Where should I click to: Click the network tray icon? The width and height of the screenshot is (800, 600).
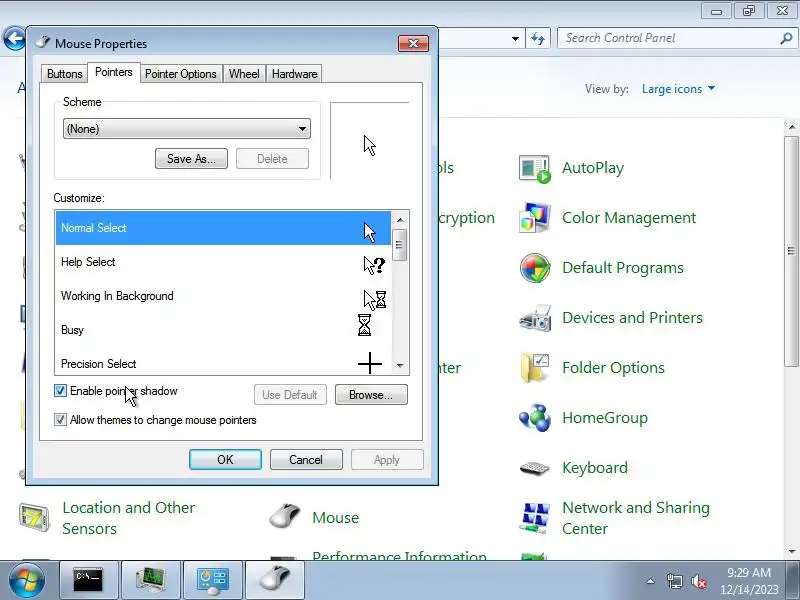(x=674, y=581)
